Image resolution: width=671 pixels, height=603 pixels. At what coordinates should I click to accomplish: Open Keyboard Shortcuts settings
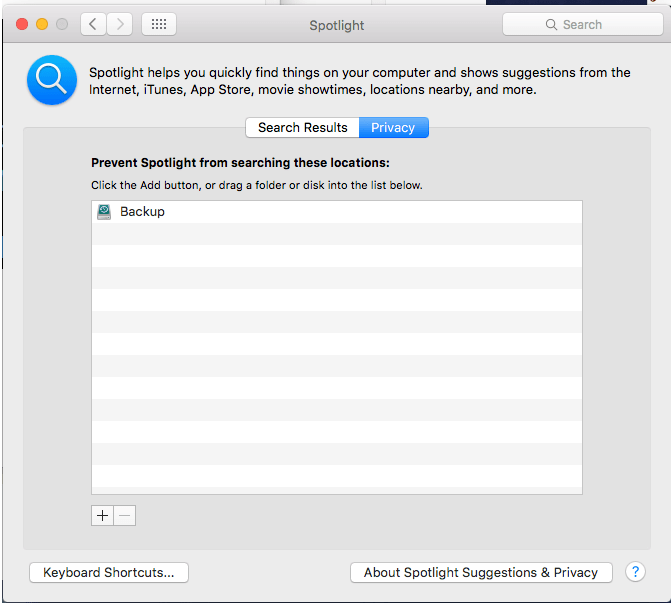(109, 573)
